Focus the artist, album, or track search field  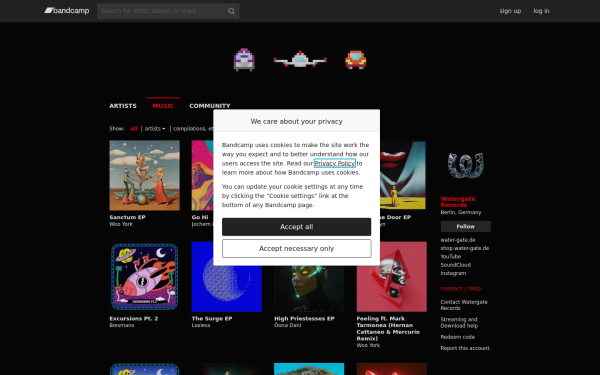[x=168, y=11]
